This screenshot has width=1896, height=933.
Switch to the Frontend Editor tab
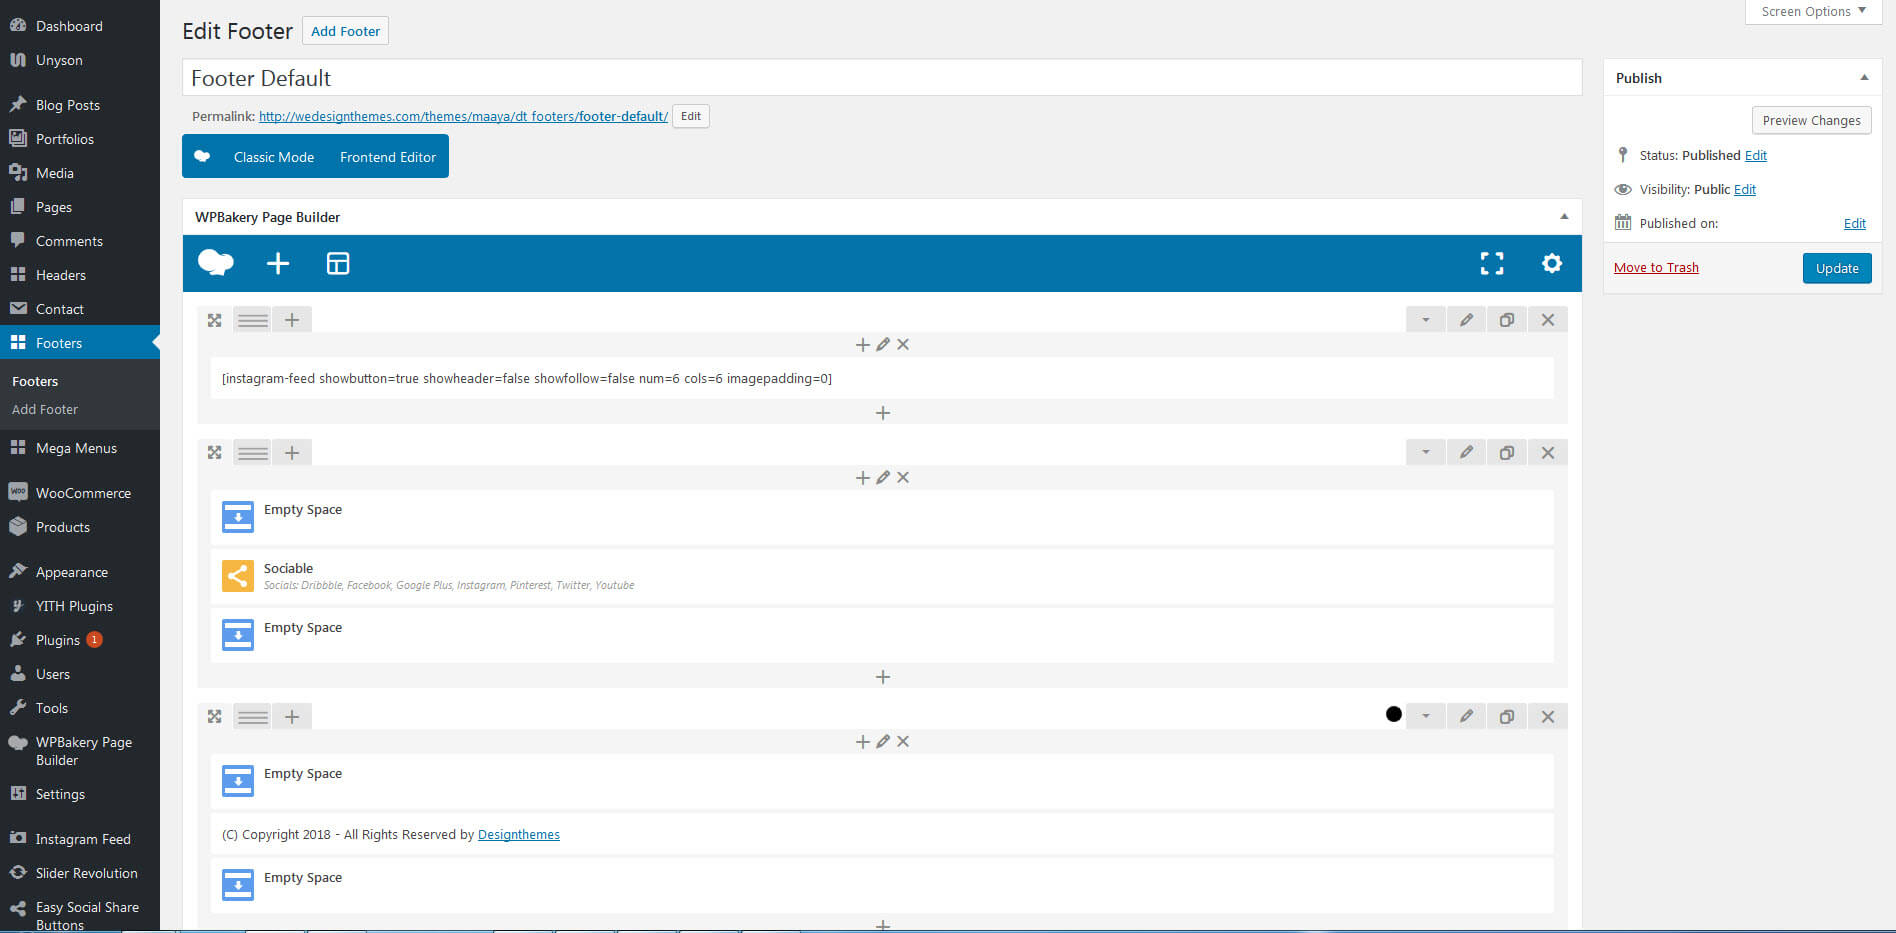pyautogui.click(x=387, y=156)
